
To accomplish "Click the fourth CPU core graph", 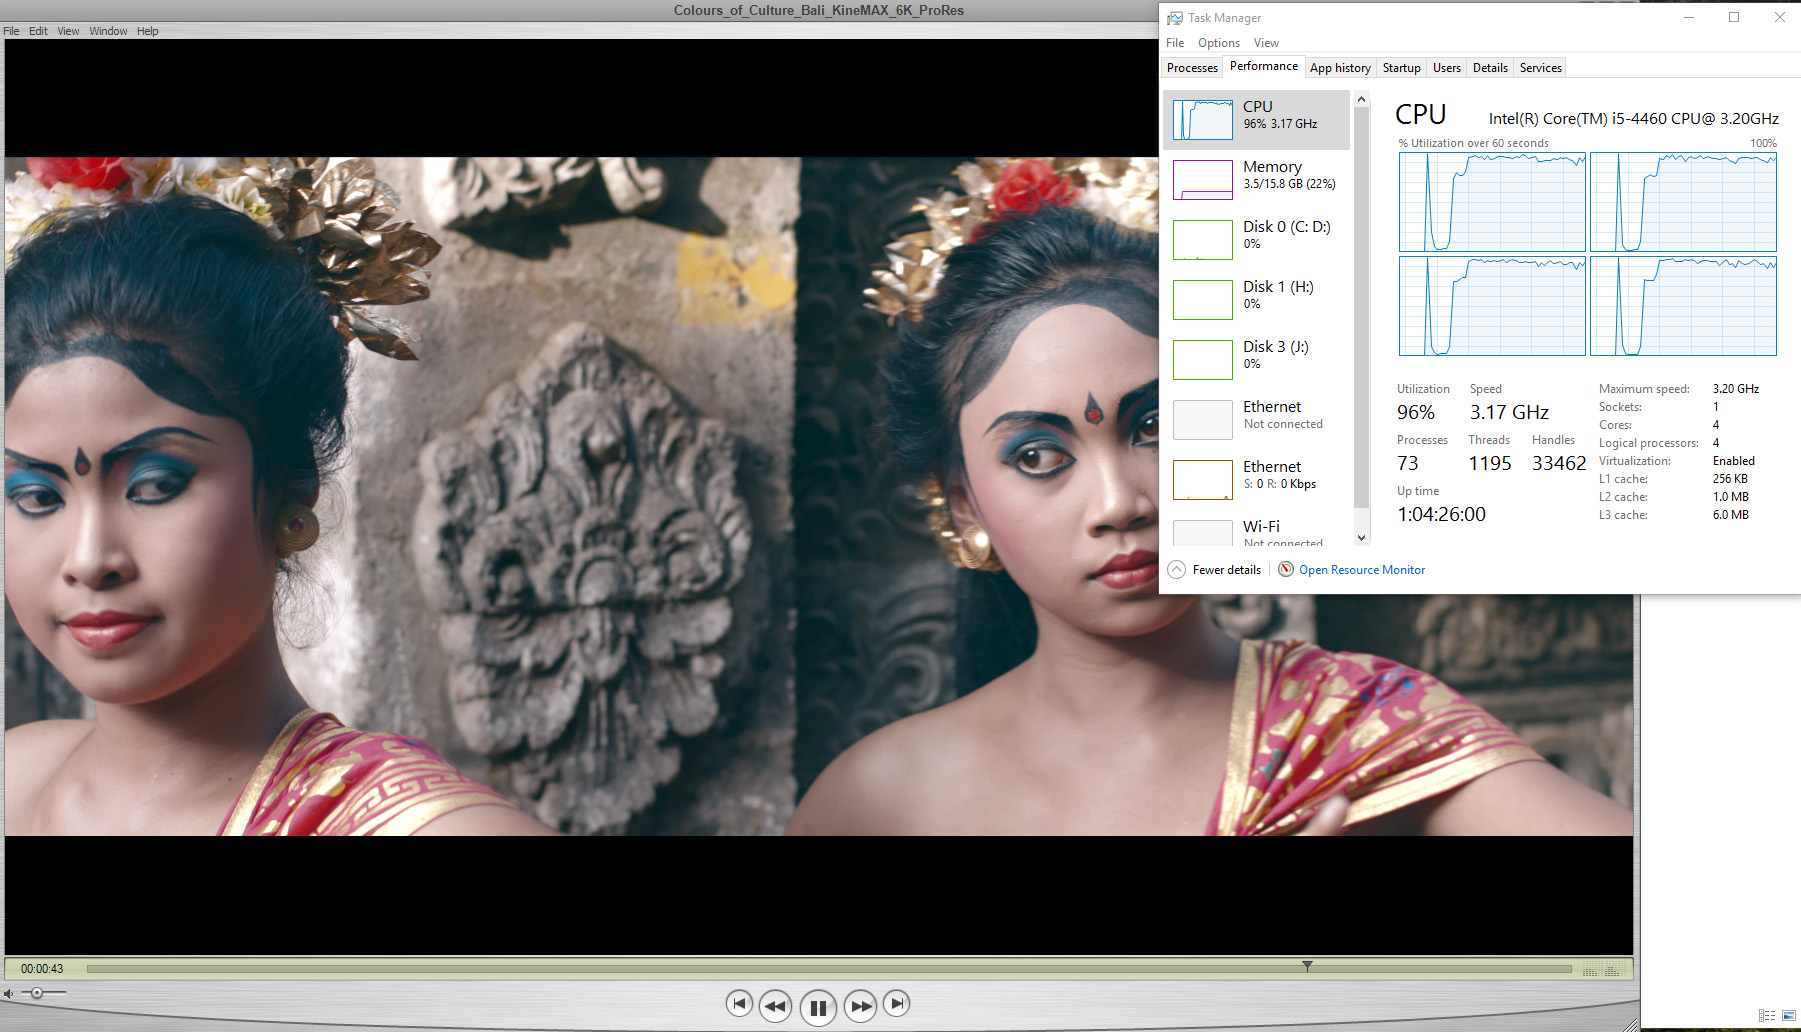I will point(1683,306).
